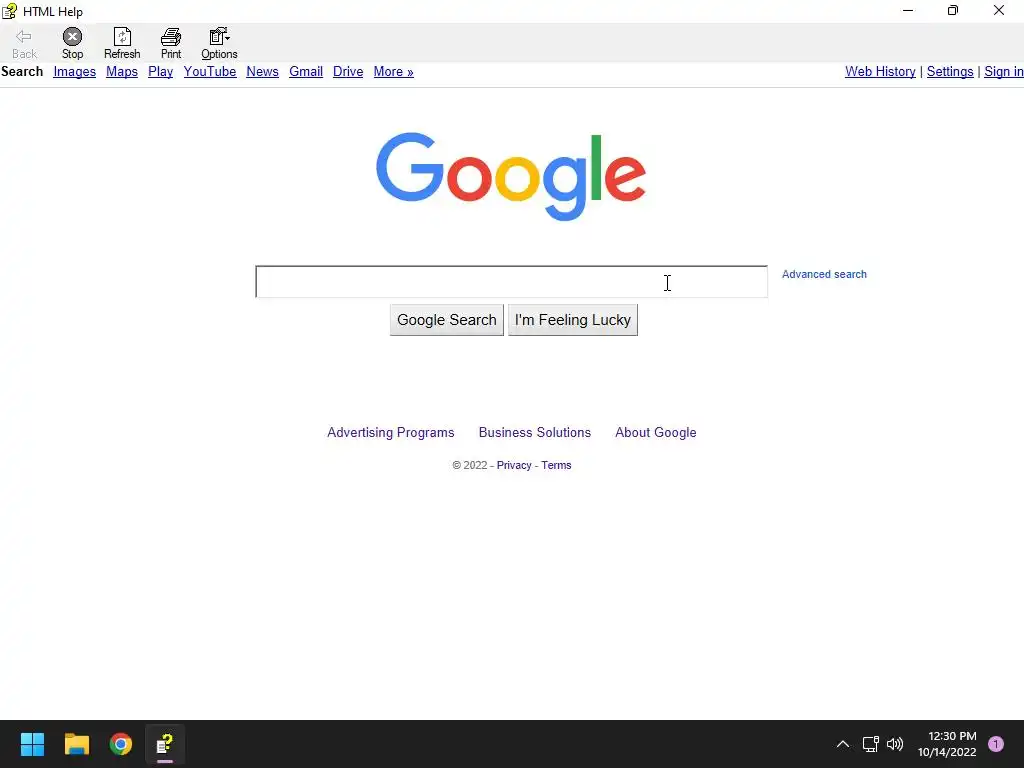Focus the Google search text box
The image size is (1024, 768).
coord(511,281)
